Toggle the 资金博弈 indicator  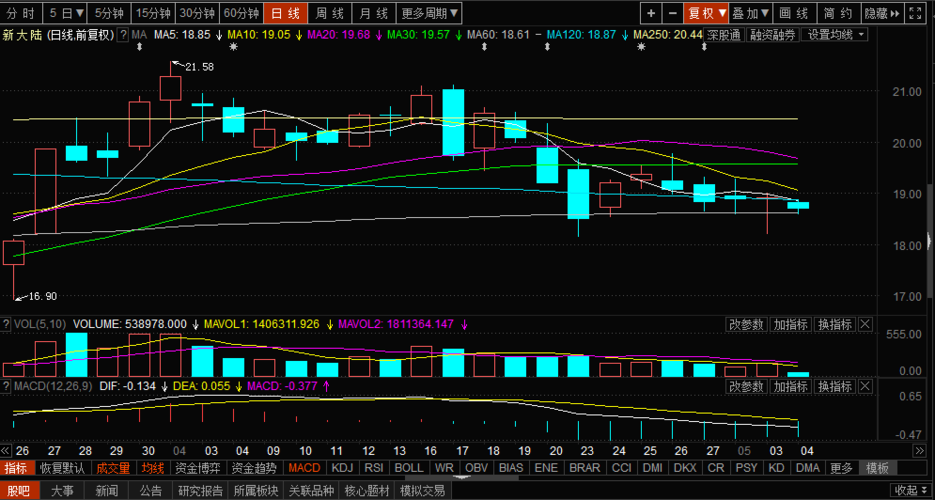click(x=197, y=468)
